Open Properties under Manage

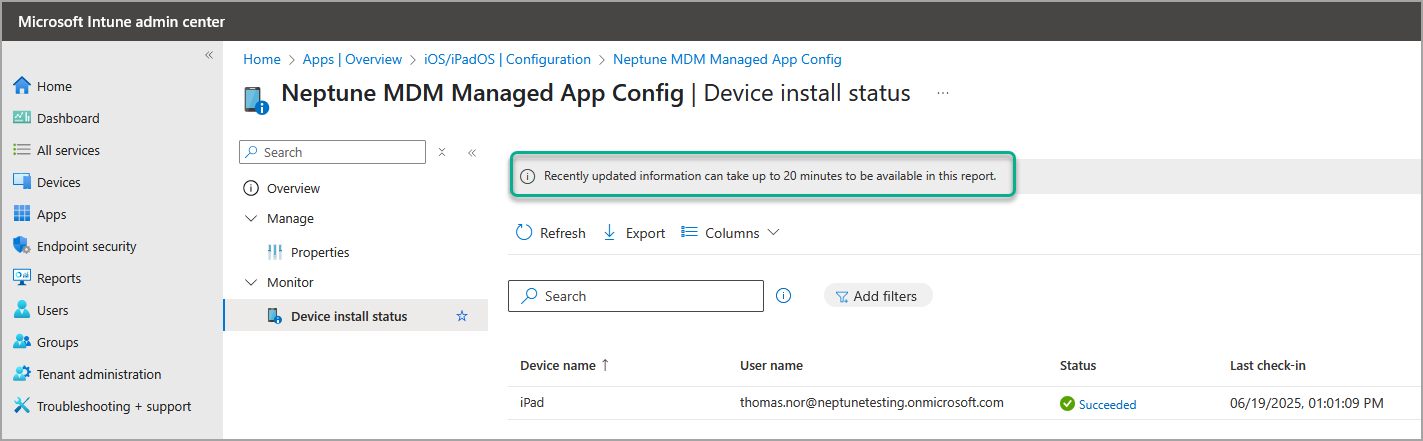click(320, 252)
